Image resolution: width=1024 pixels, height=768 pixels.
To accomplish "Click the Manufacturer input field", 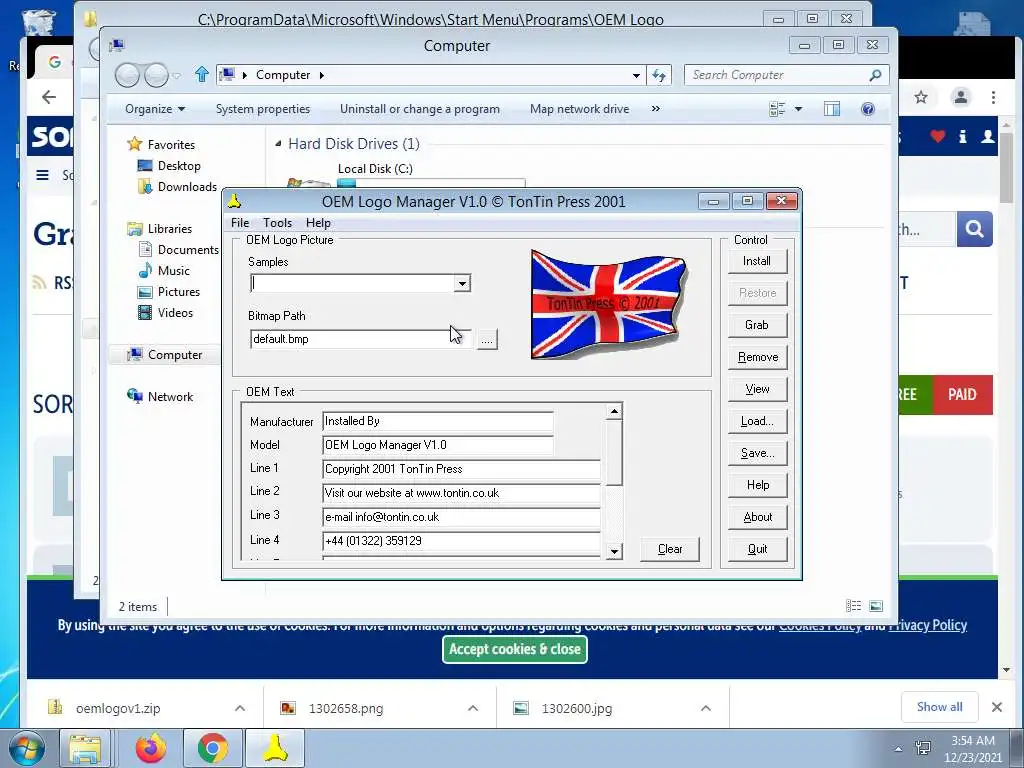I will 438,421.
